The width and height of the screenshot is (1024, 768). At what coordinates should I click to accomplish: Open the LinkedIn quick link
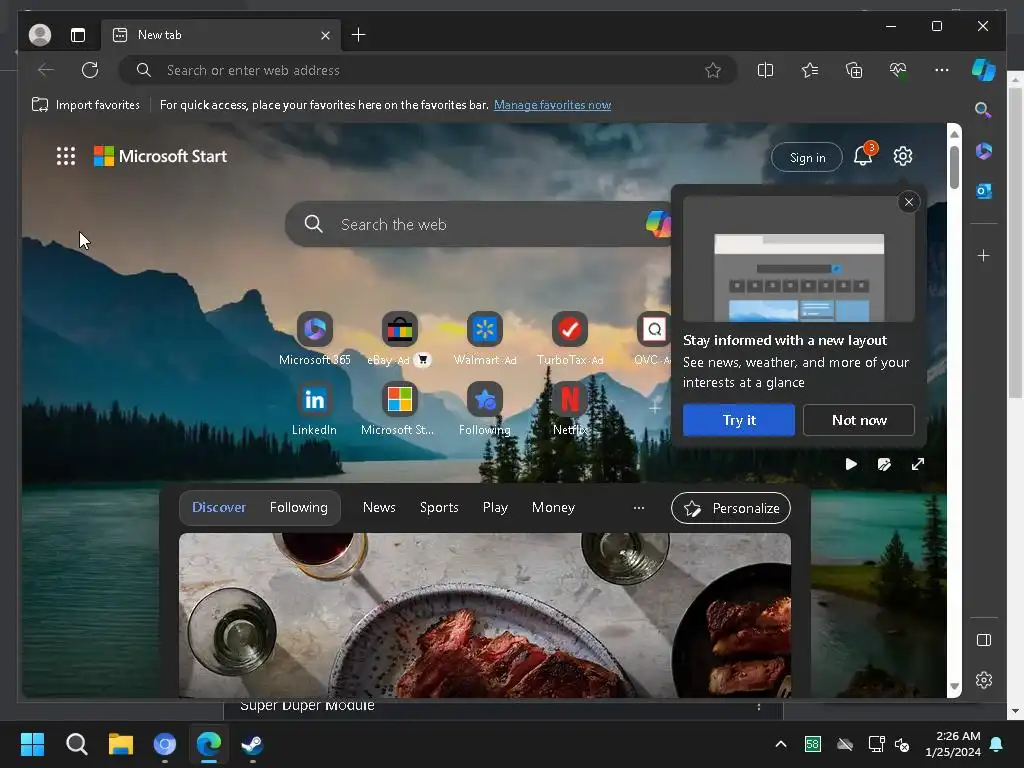(x=314, y=409)
